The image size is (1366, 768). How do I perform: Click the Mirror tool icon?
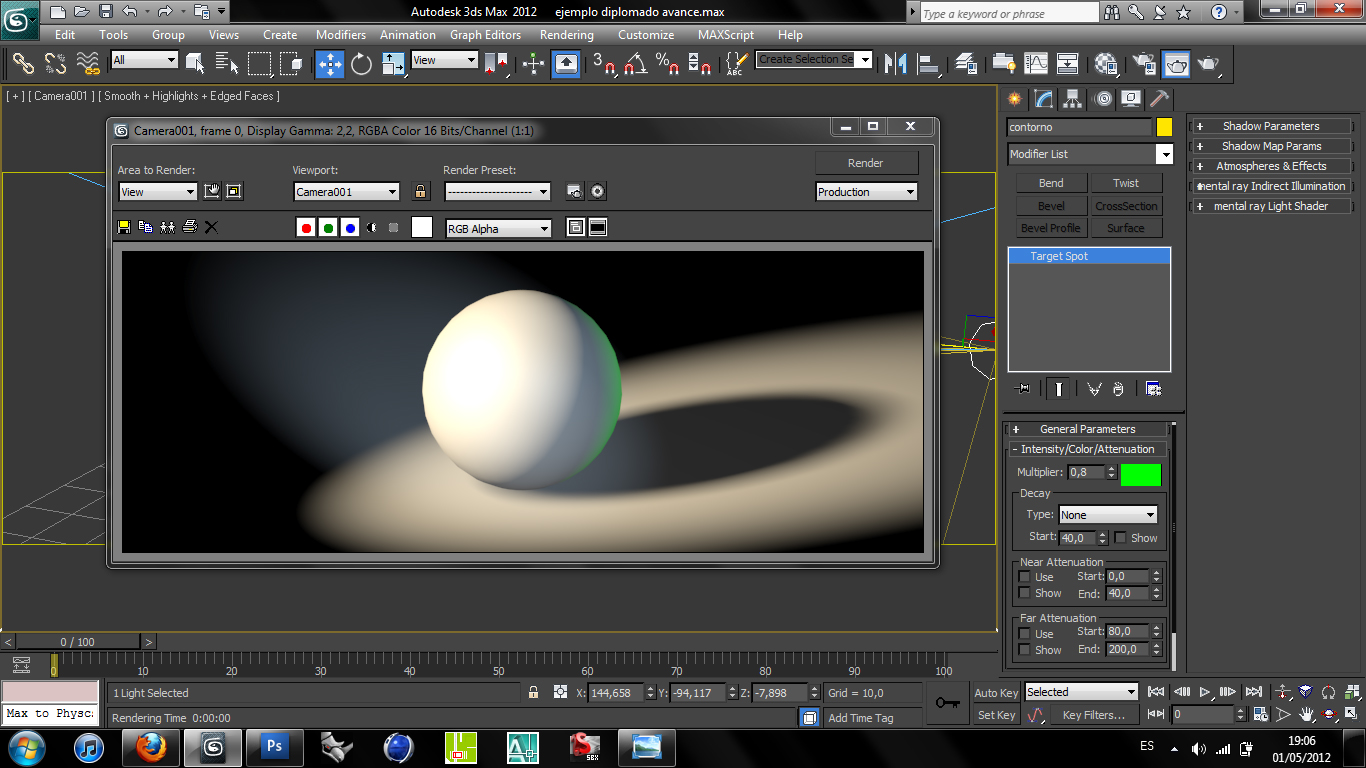coord(897,64)
